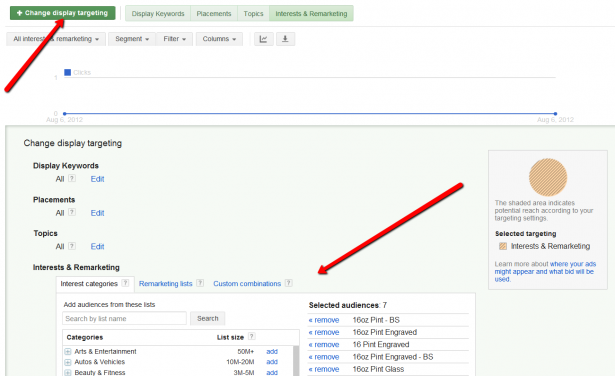The width and height of the screenshot is (615, 376).
Task: Edit Placements targeting
Action: point(97,213)
